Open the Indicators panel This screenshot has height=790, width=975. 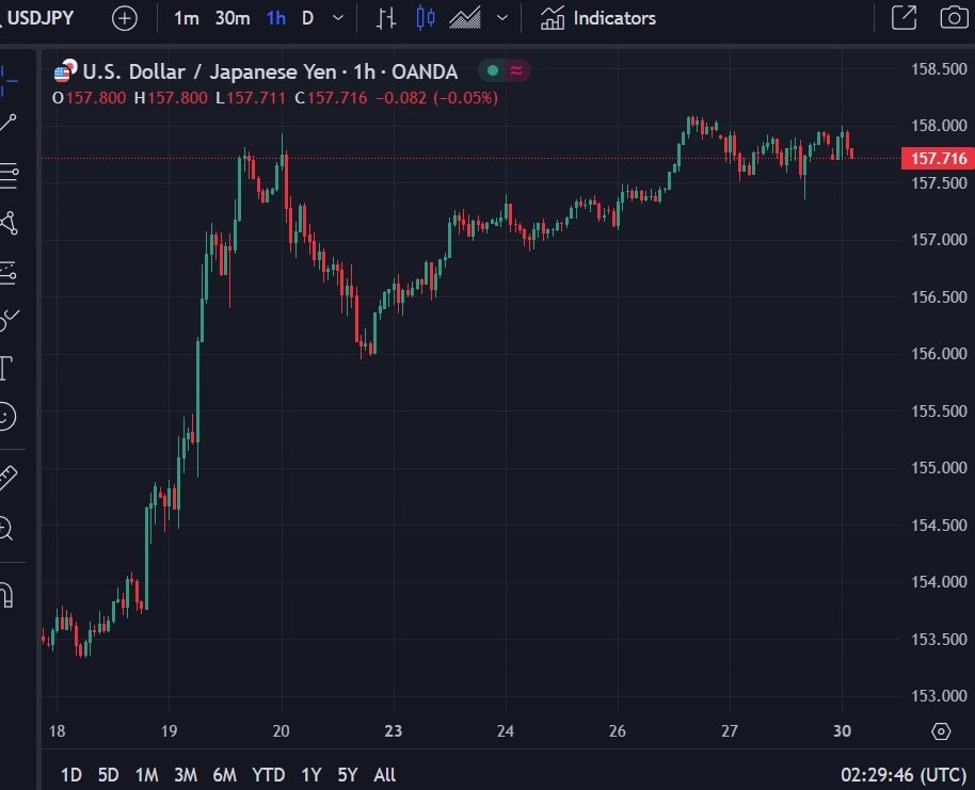point(598,18)
